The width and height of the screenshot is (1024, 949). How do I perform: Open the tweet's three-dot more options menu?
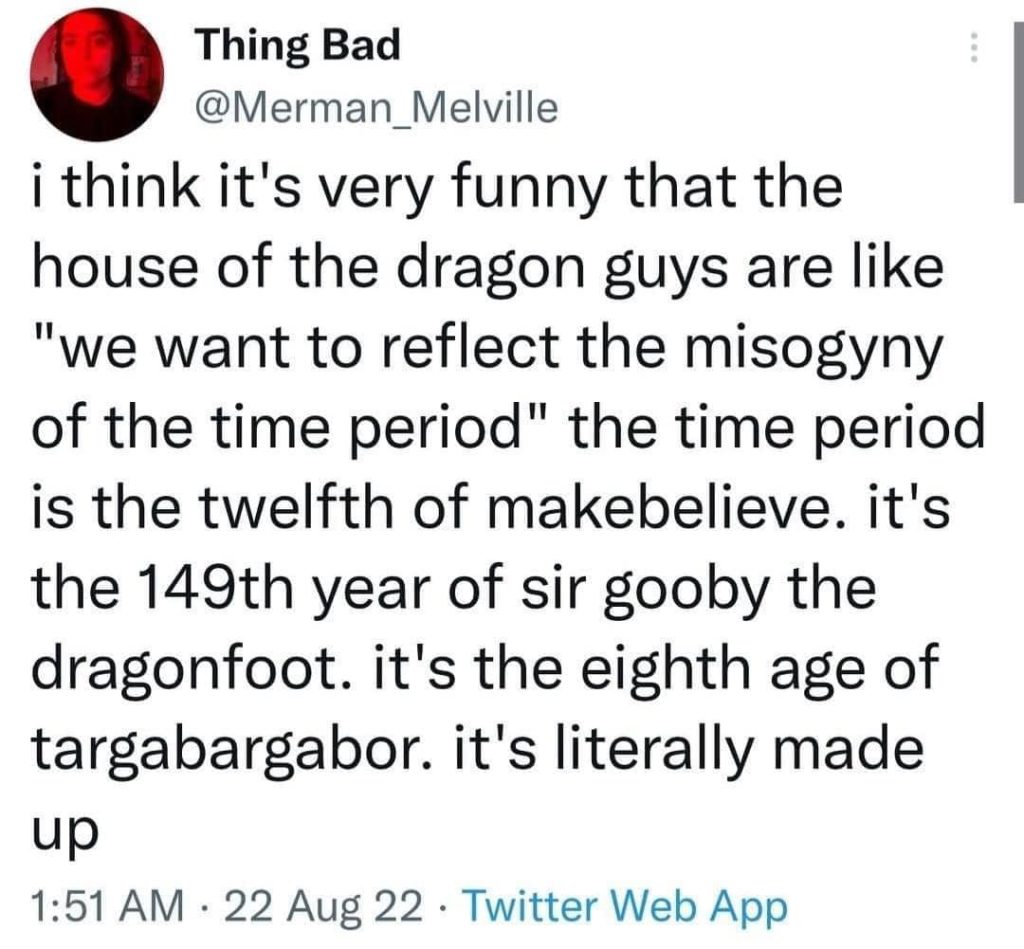click(974, 47)
